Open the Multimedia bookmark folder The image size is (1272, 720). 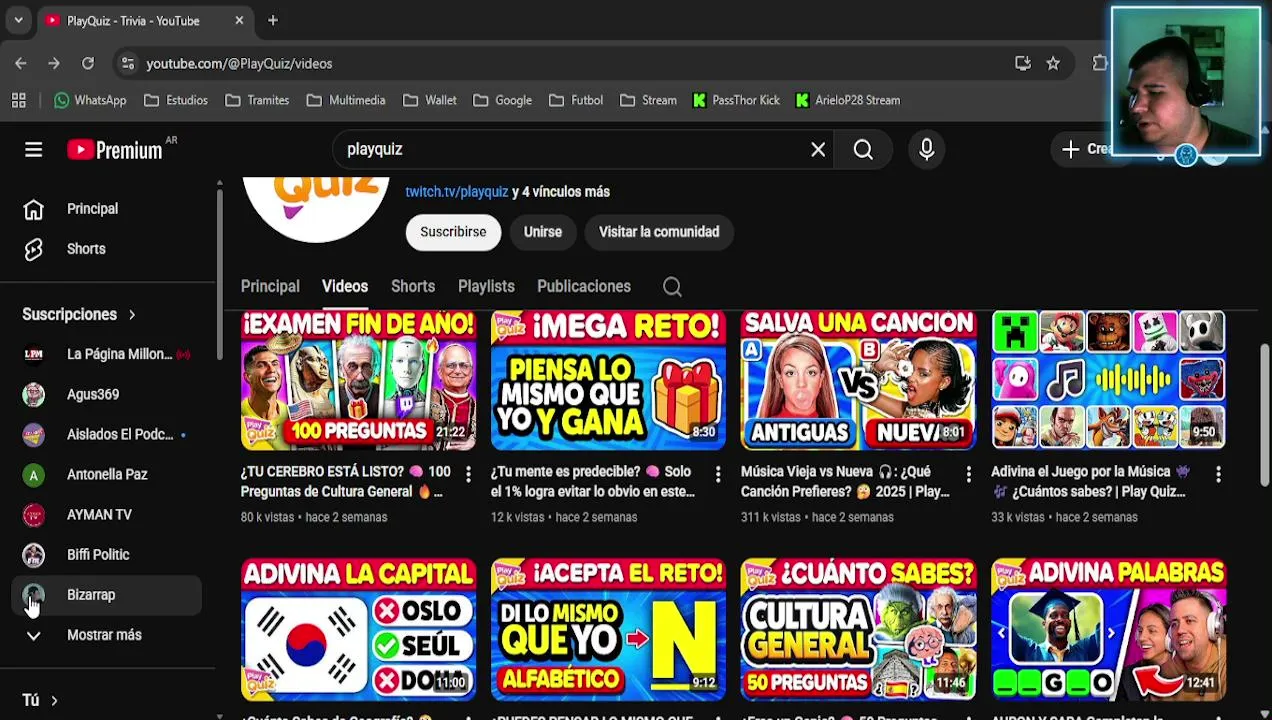(346, 100)
